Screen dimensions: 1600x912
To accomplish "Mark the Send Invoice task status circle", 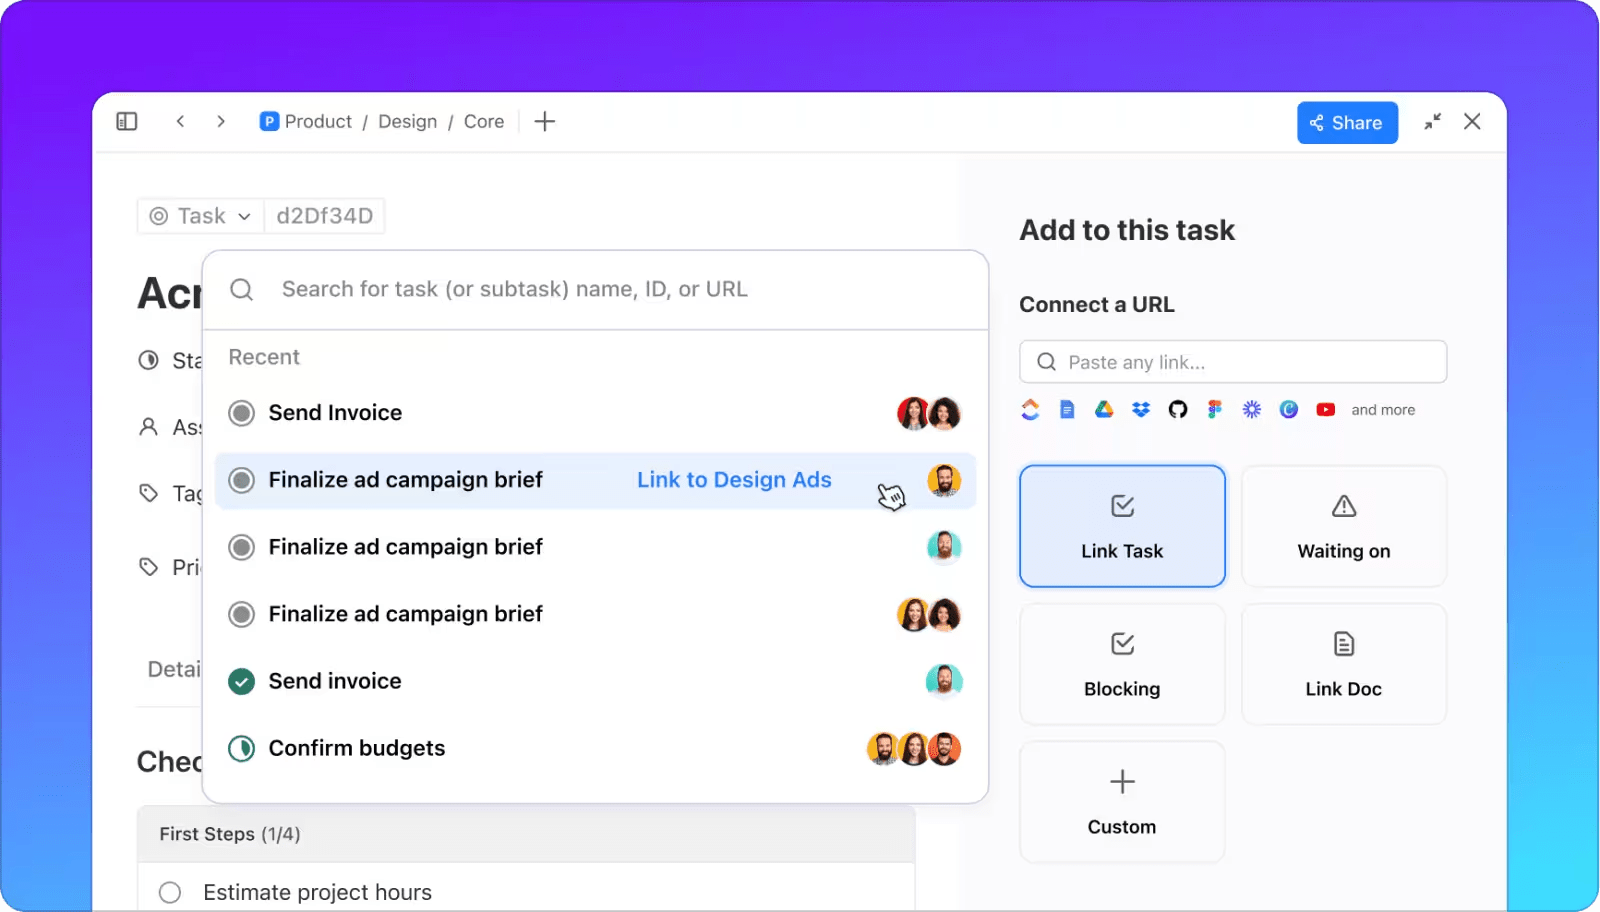I will point(241,413).
